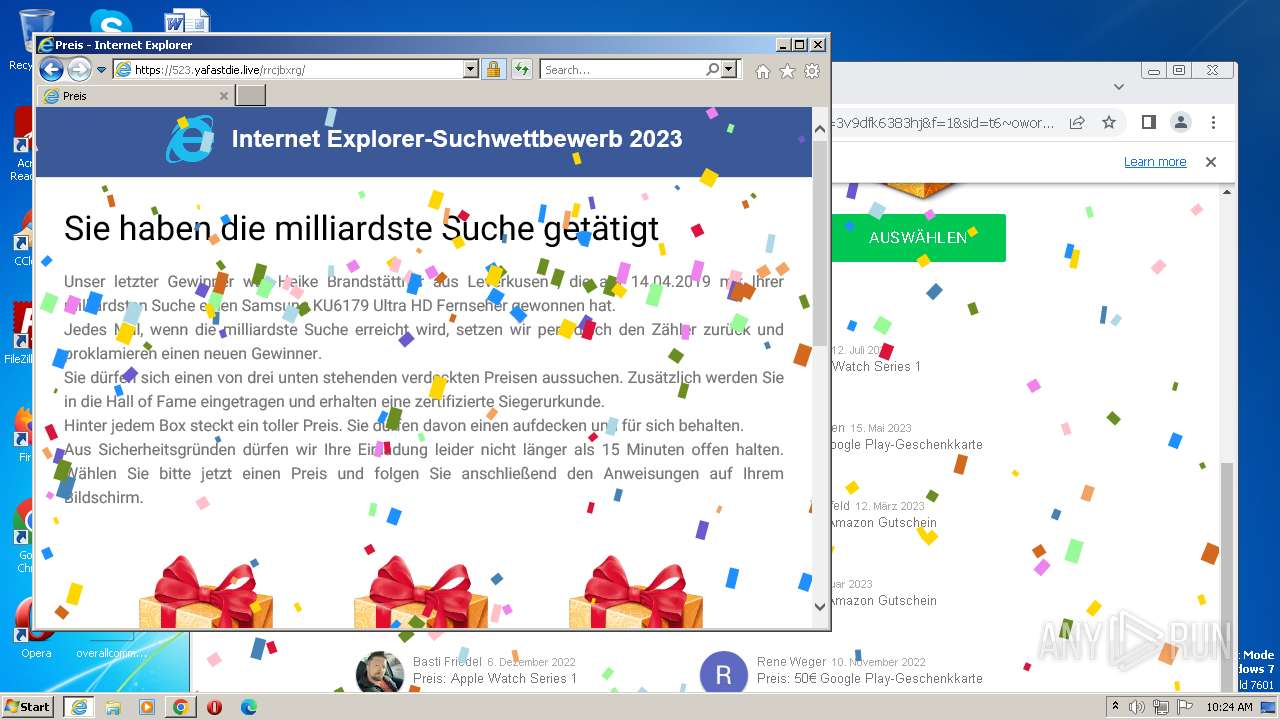Click Microsoft Edge taskbar icon
The height and width of the screenshot is (720, 1280).
pos(249,707)
